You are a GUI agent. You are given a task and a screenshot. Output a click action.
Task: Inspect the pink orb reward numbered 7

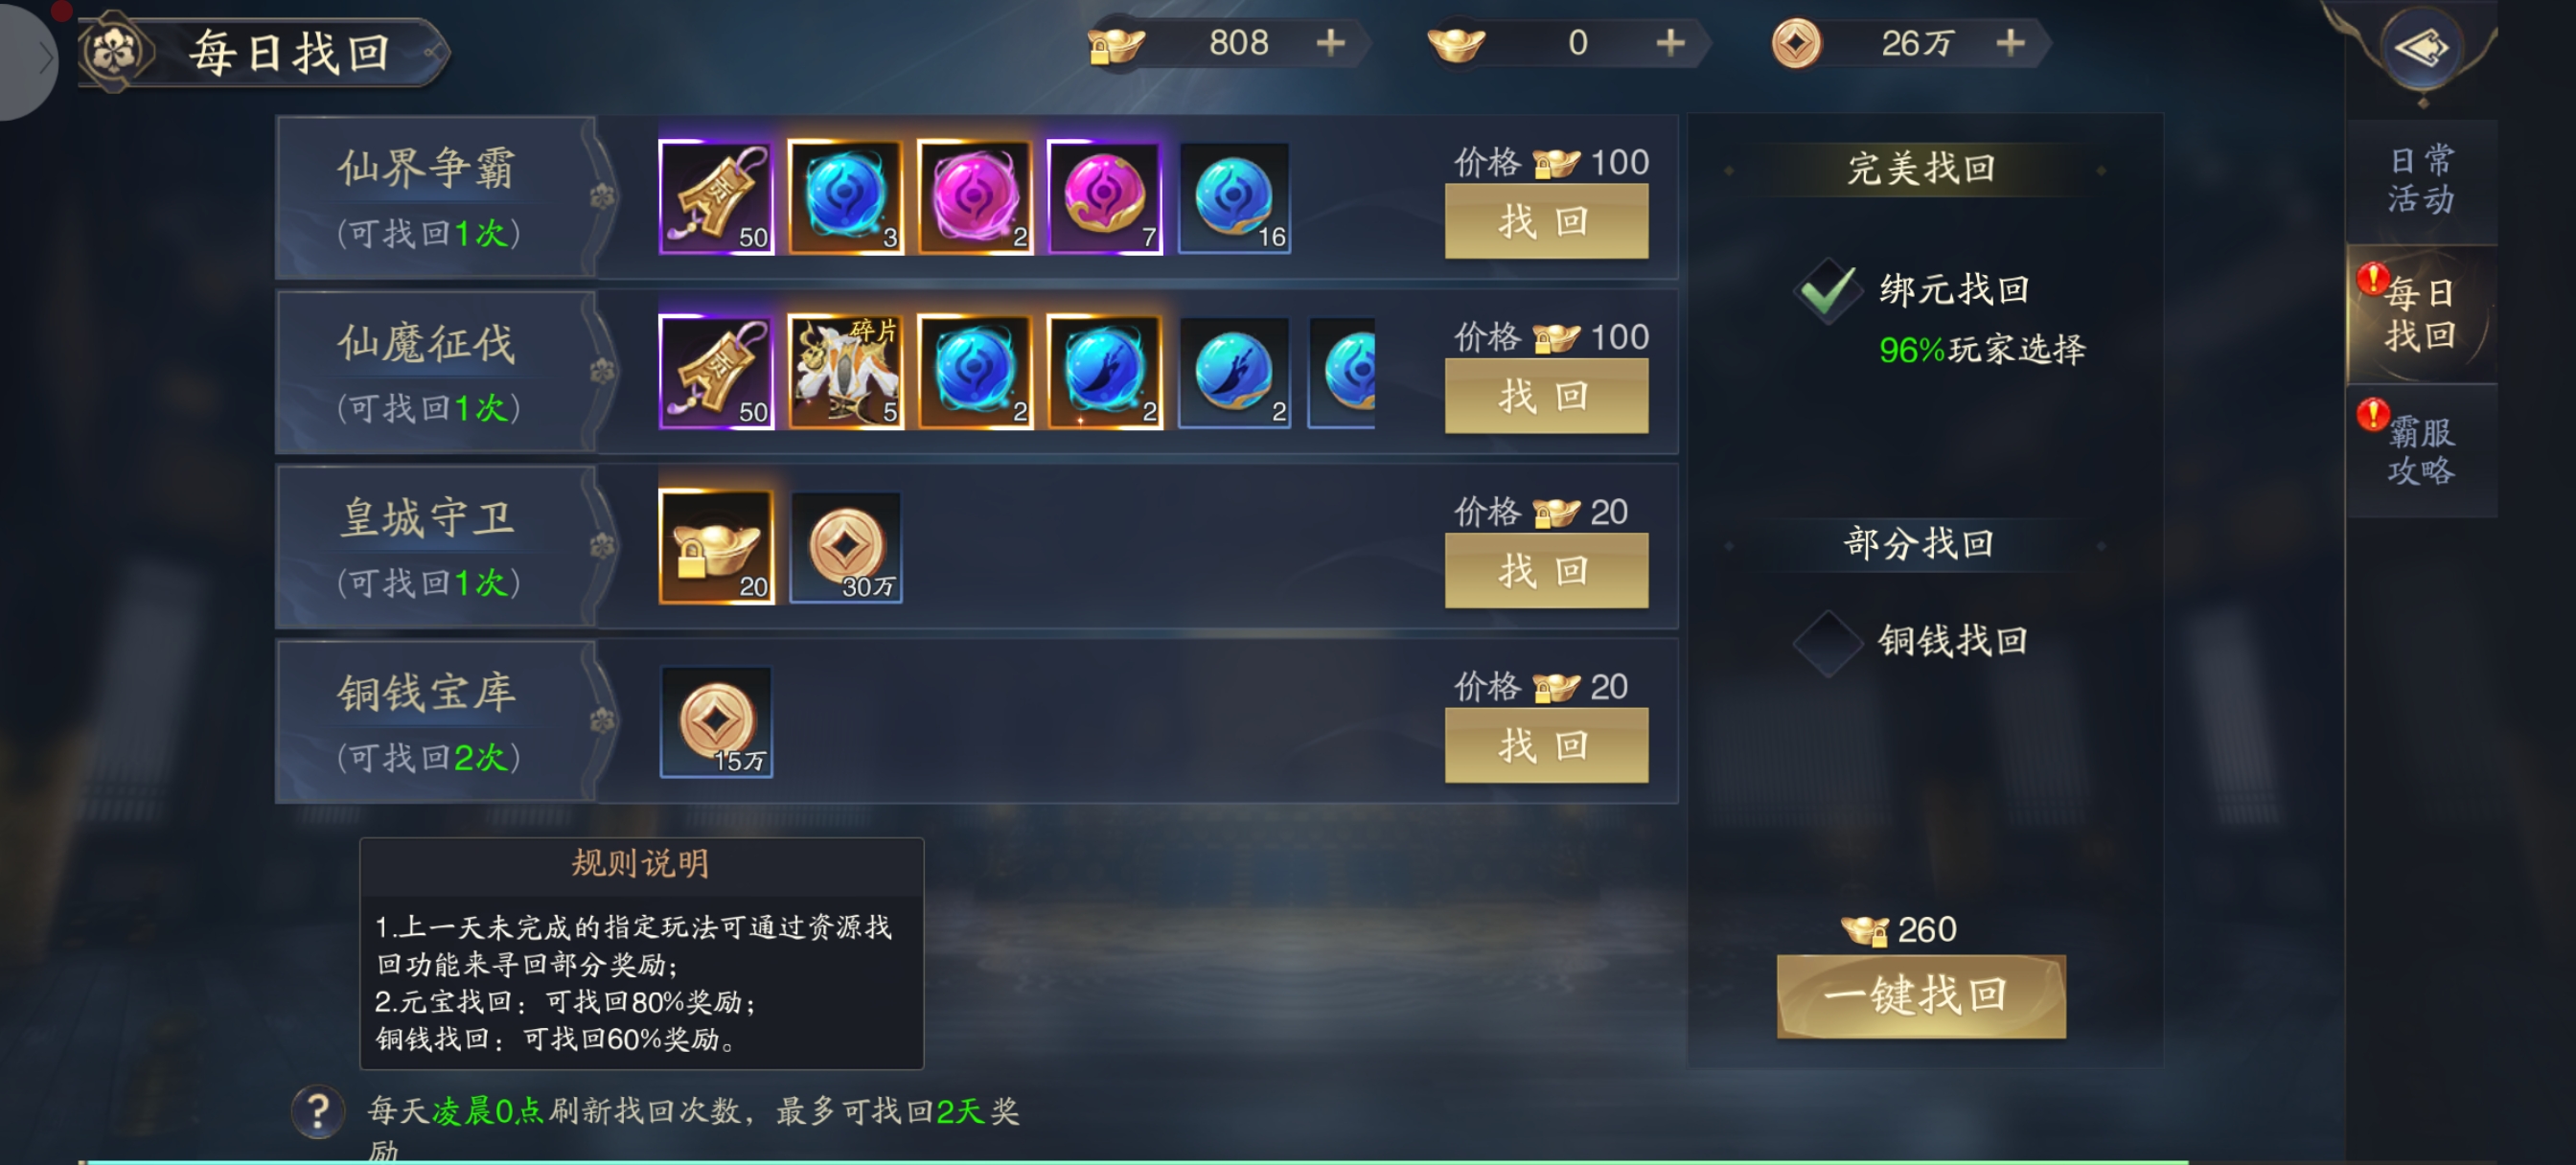click(x=1104, y=197)
